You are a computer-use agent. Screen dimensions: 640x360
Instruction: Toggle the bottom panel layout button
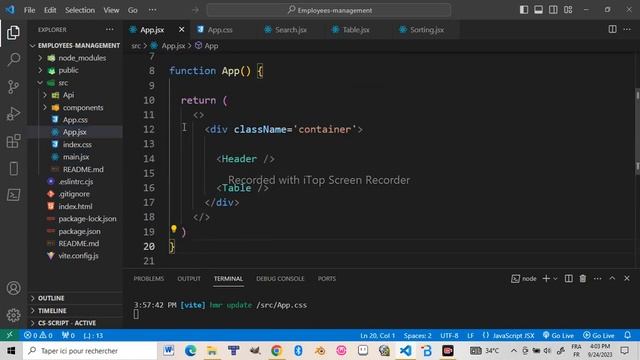click(538, 10)
